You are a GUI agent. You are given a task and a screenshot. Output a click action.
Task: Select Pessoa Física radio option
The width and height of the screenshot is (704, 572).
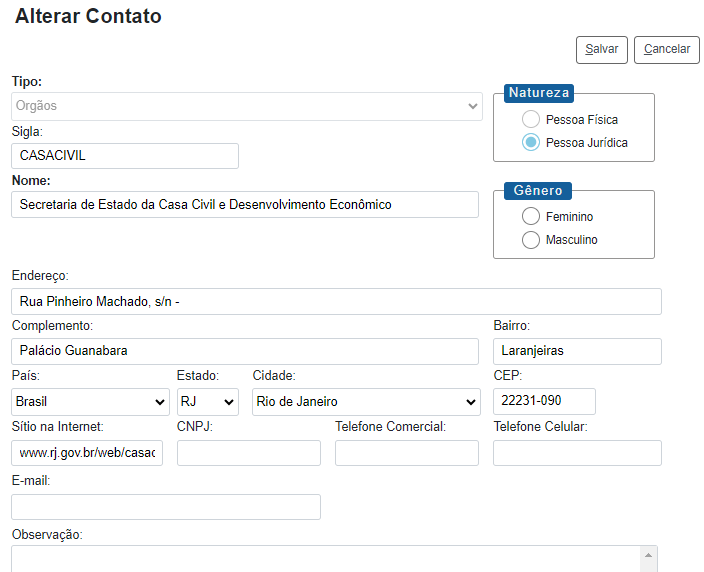point(531,119)
